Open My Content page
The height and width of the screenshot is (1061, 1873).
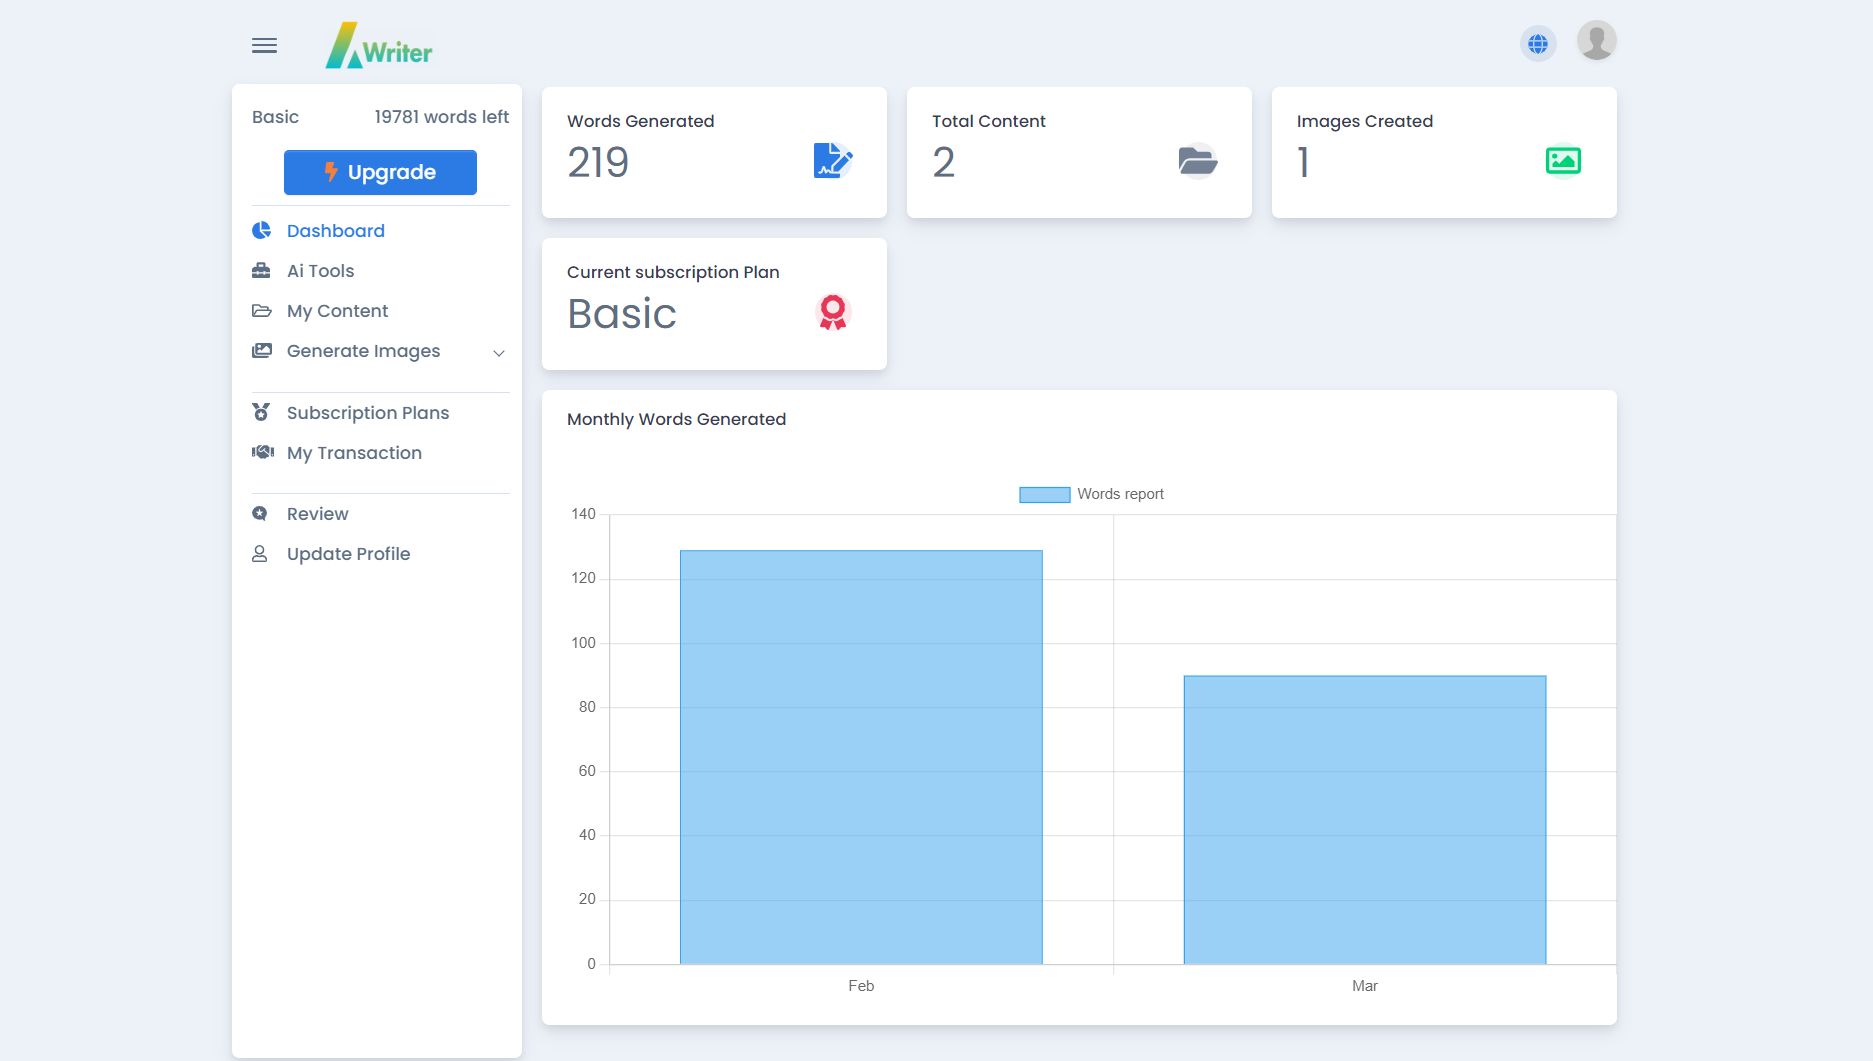[337, 311]
